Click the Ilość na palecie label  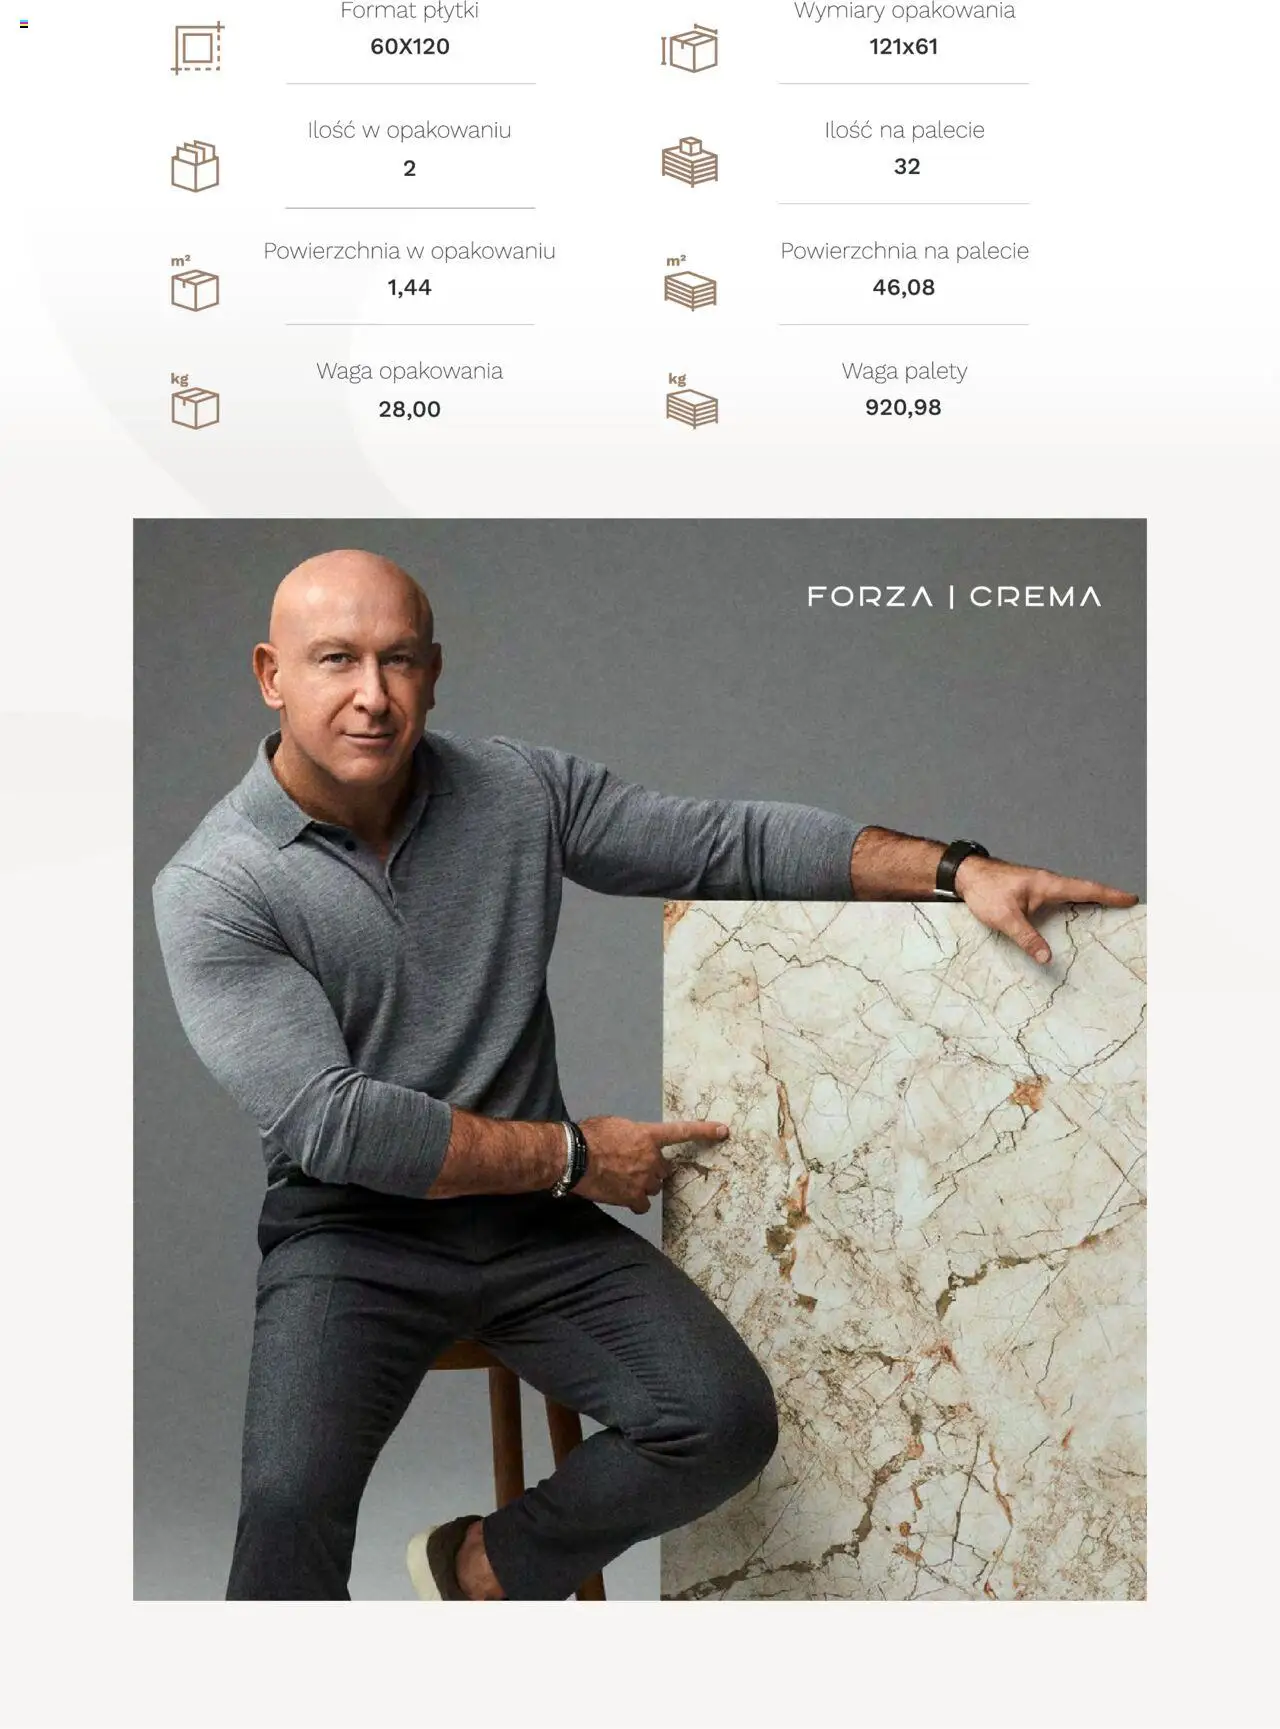(904, 130)
